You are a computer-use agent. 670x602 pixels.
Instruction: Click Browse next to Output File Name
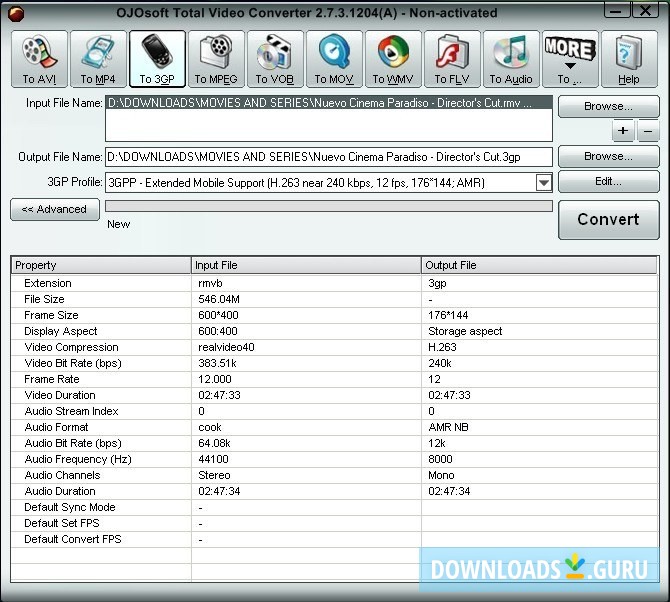coord(608,156)
